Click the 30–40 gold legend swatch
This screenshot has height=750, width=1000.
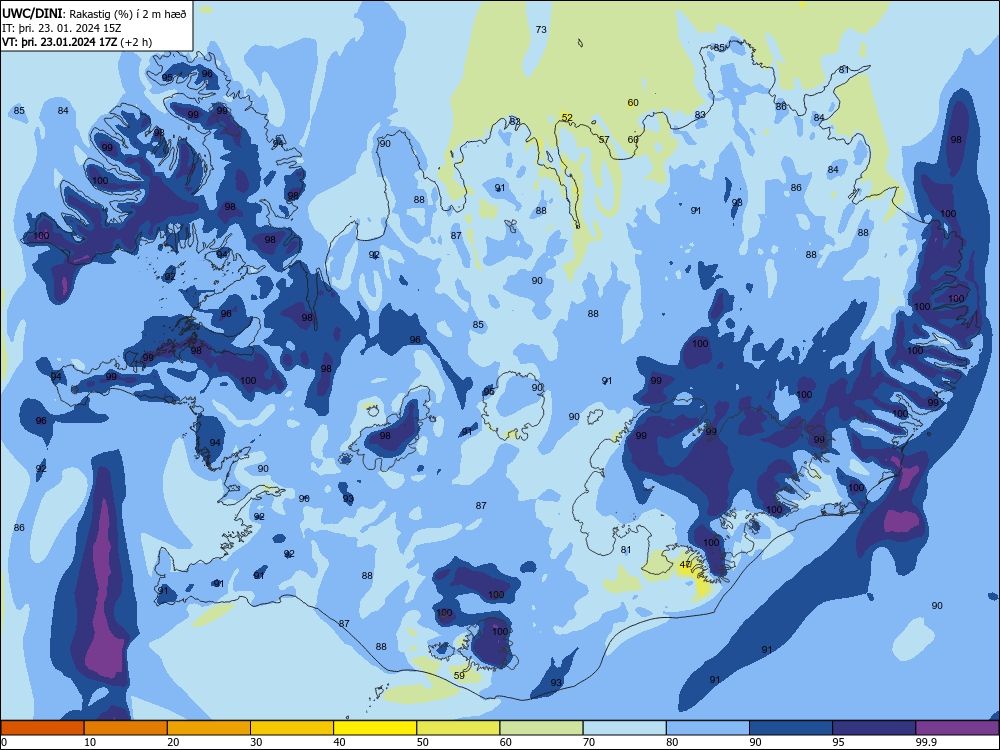point(292,728)
